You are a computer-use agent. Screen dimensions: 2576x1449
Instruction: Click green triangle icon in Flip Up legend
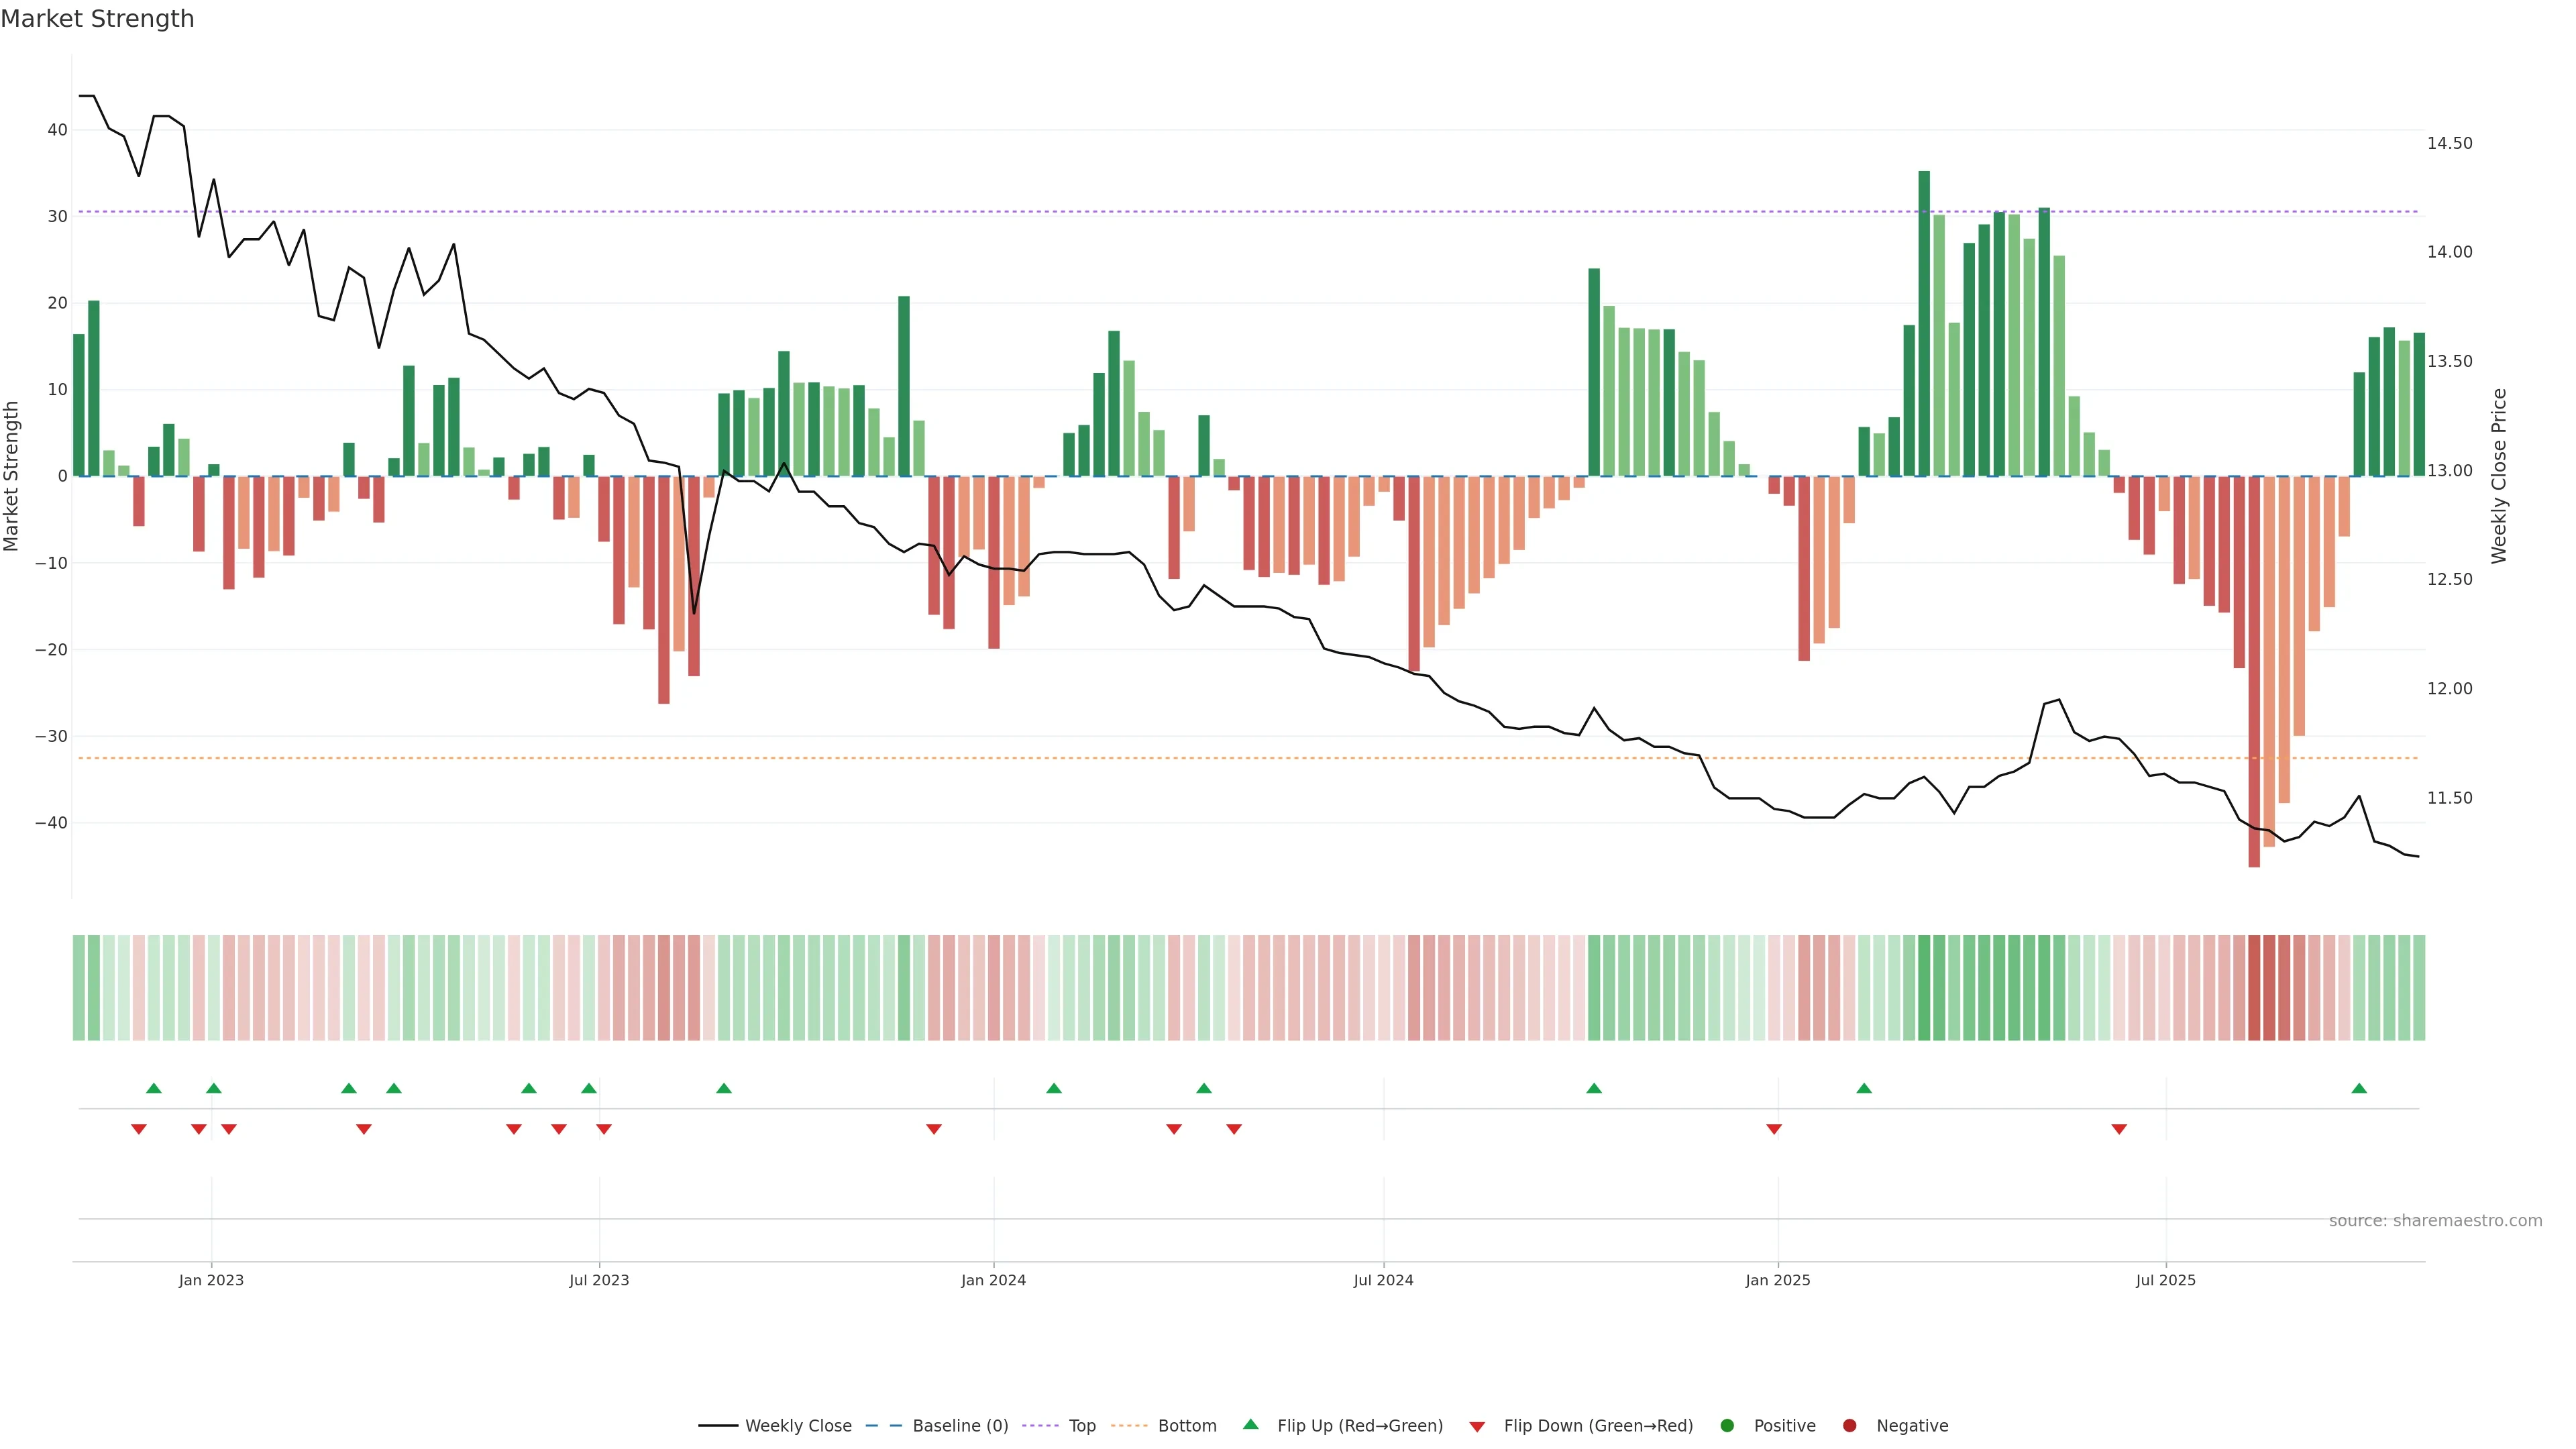(1250, 1424)
